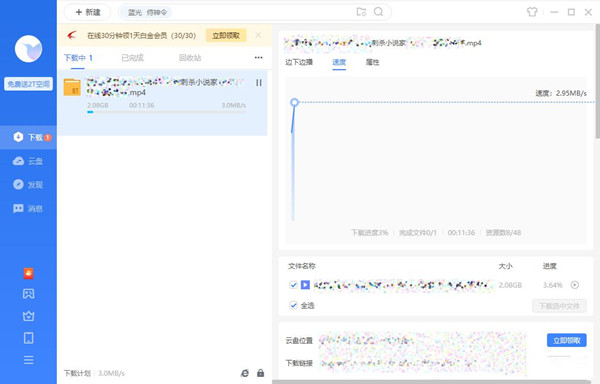Click the red swallow banner icon
The width and height of the screenshot is (600, 384).
(x=72, y=35)
